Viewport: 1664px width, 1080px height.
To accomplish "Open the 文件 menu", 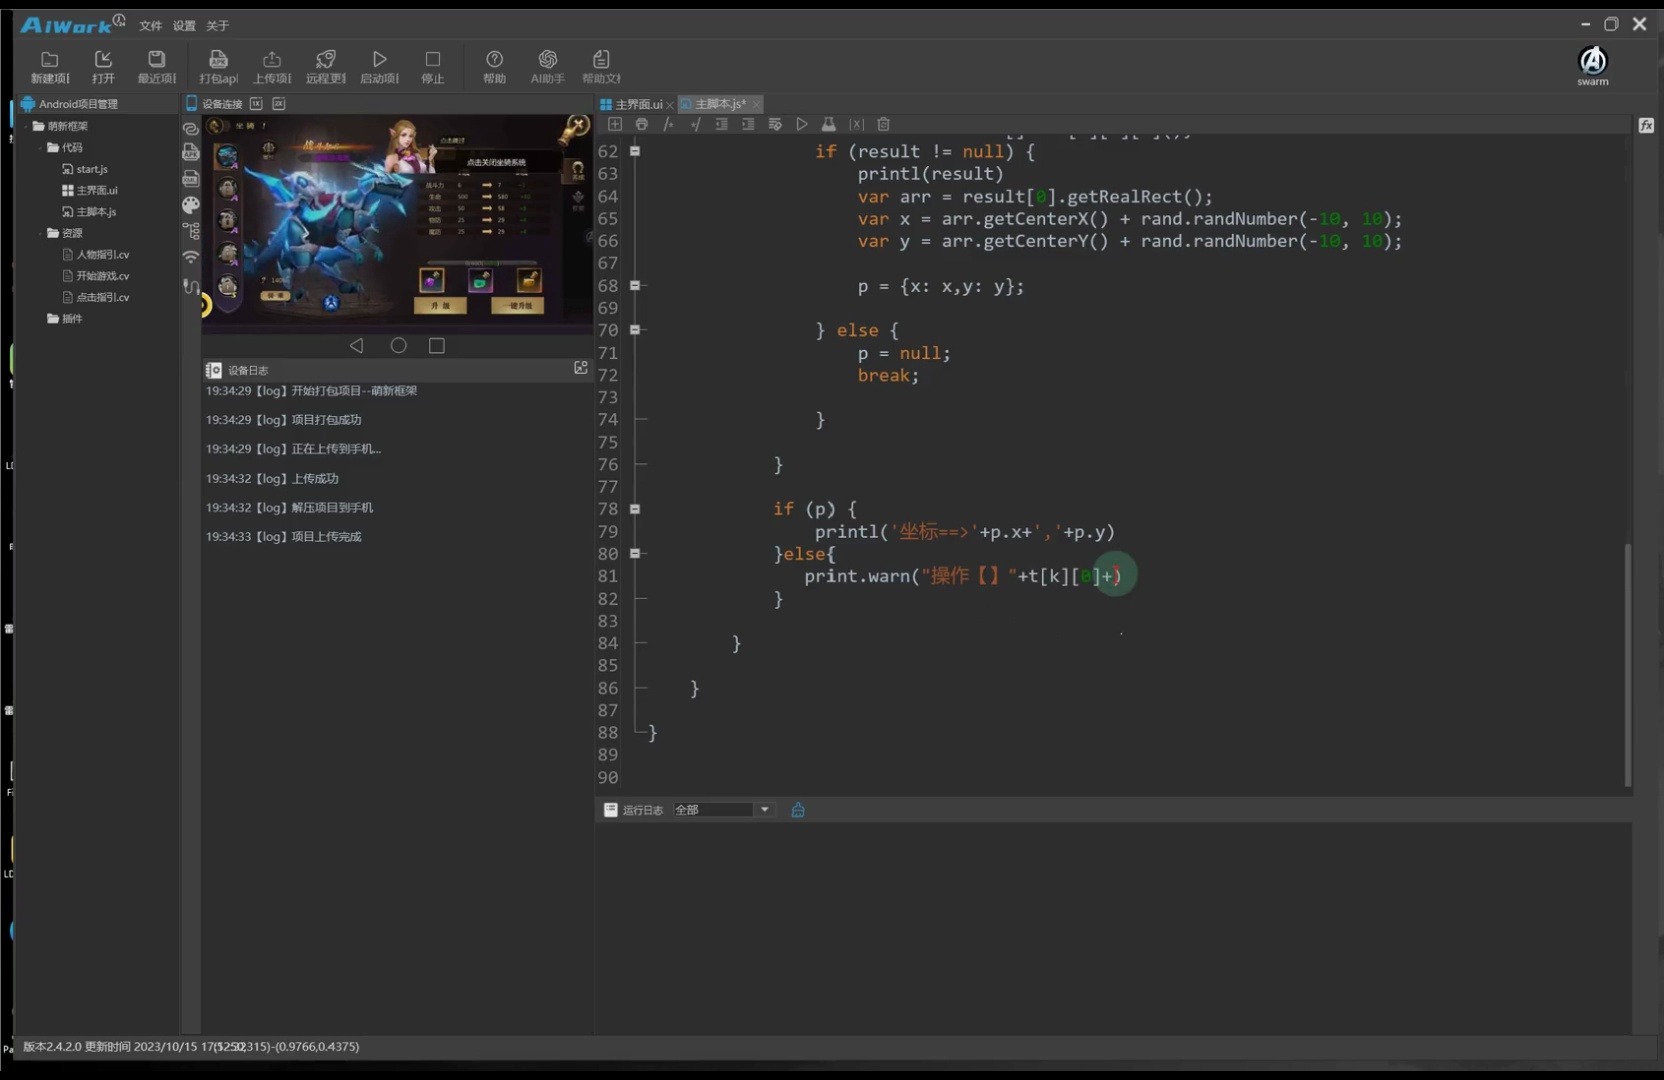I will coord(150,26).
